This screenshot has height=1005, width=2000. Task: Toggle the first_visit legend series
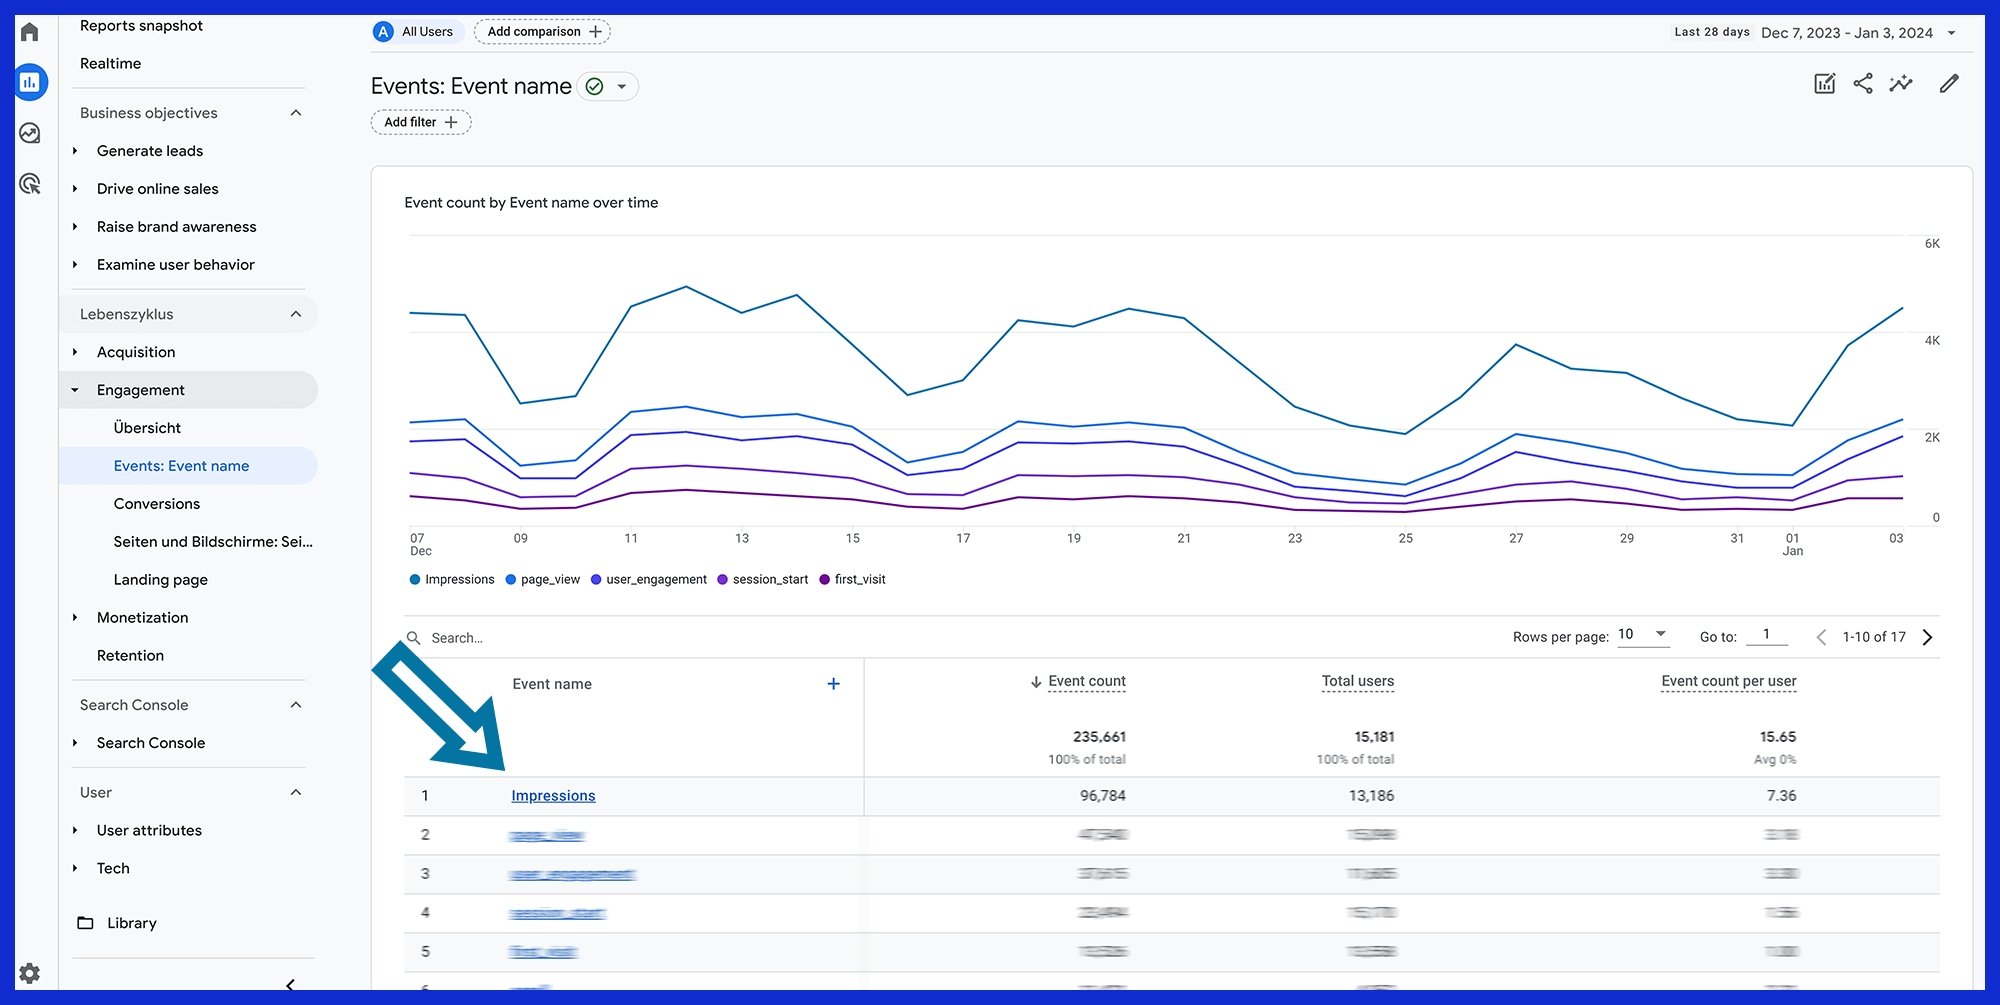pyautogui.click(x=852, y=580)
